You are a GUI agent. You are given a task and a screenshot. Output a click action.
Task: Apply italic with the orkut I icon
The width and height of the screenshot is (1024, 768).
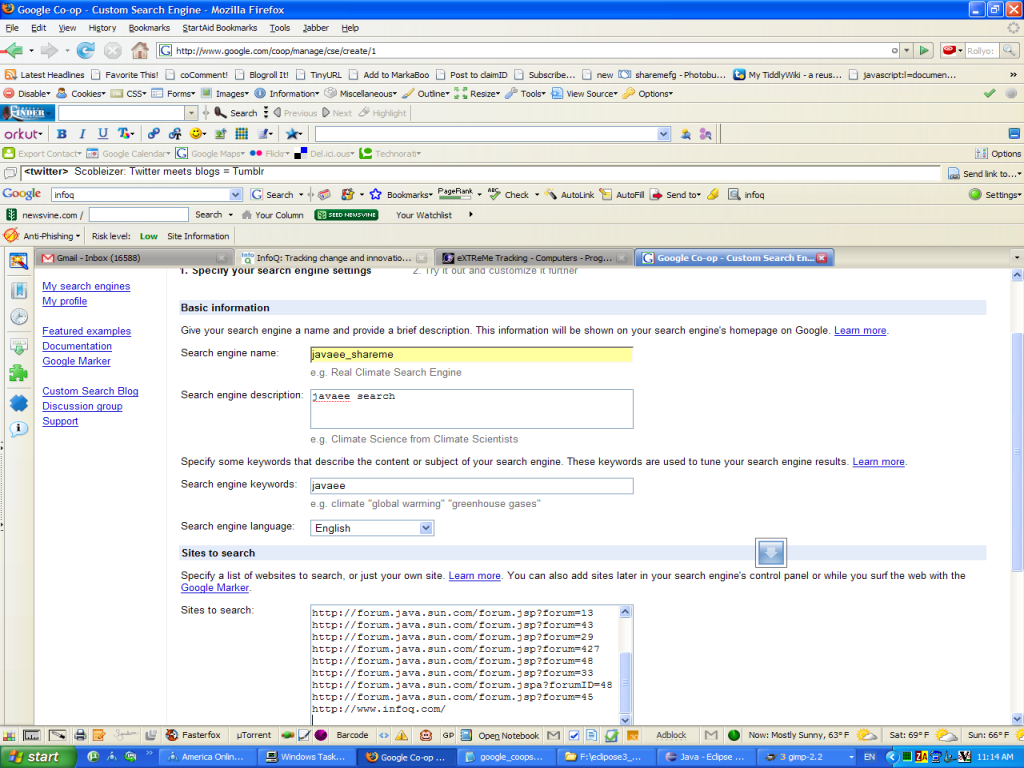pyautogui.click(x=82, y=134)
